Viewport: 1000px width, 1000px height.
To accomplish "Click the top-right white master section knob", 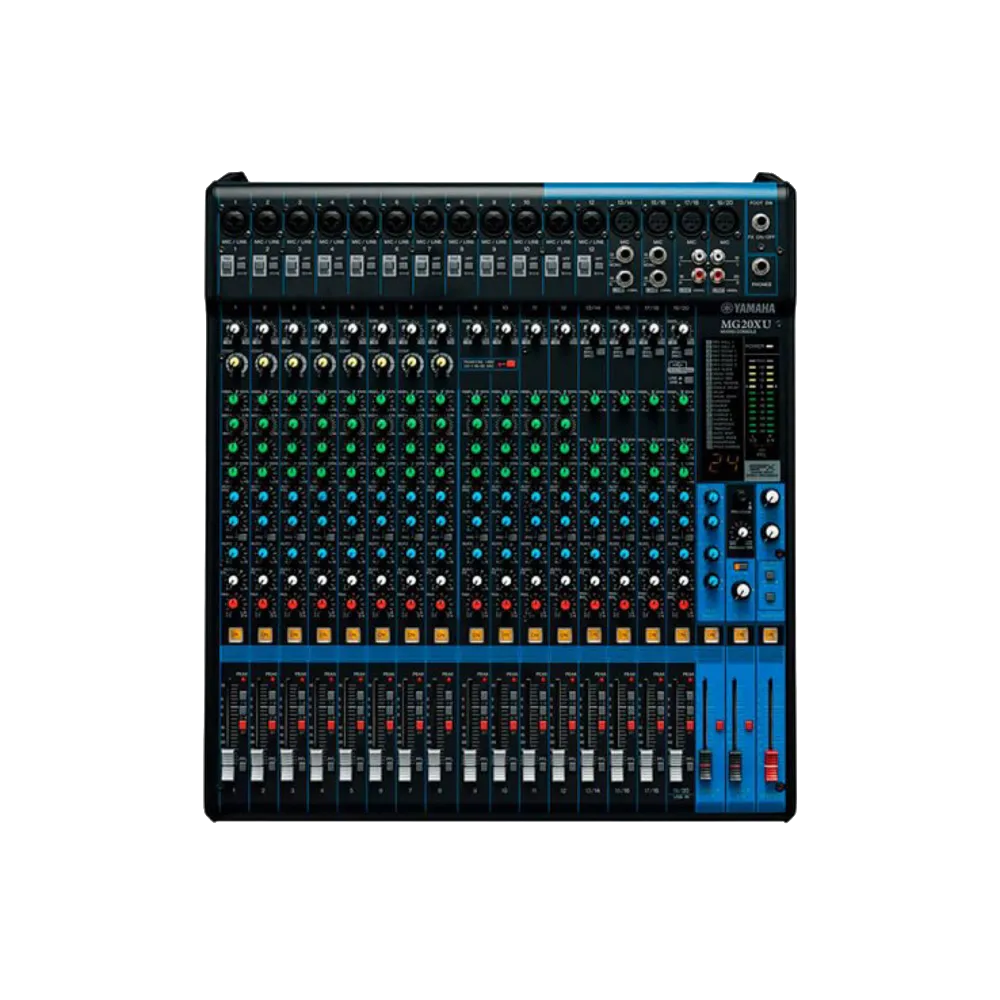I will tap(771, 497).
